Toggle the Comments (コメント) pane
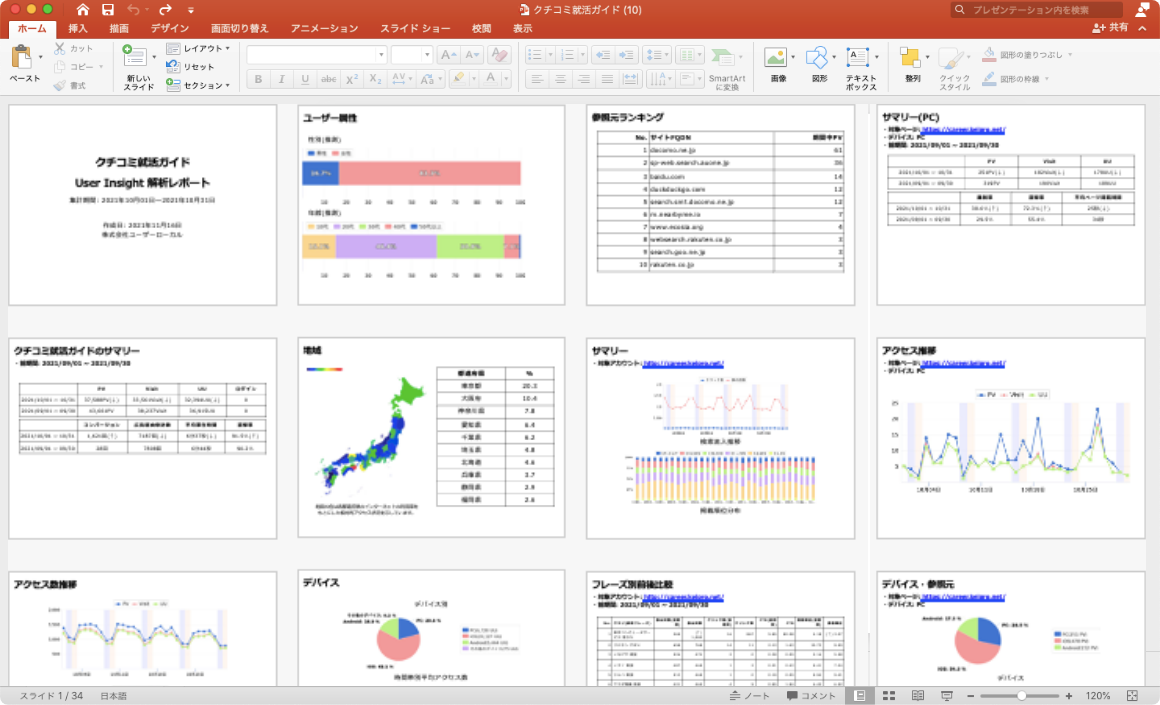The width and height of the screenshot is (1160, 705). pyautogui.click(x=811, y=695)
